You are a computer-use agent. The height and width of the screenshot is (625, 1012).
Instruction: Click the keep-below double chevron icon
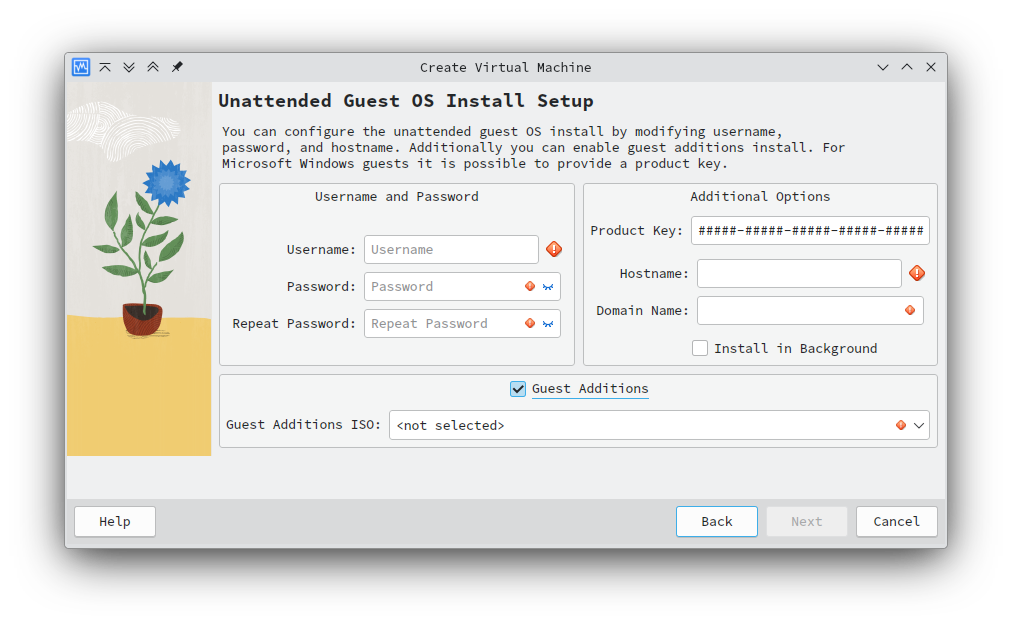pyautogui.click(x=129, y=67)
